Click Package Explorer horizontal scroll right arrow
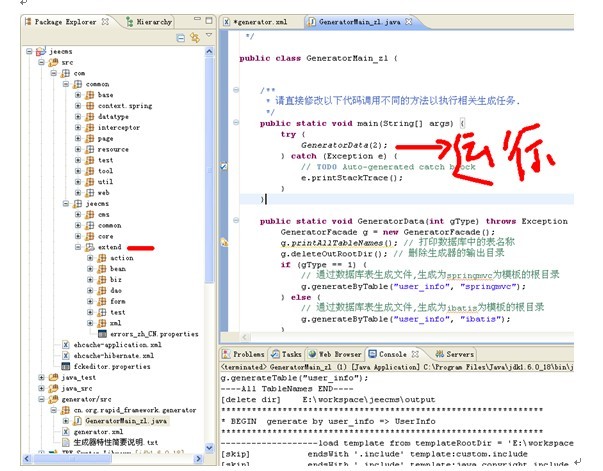603x471 pixels. (198, 458)
